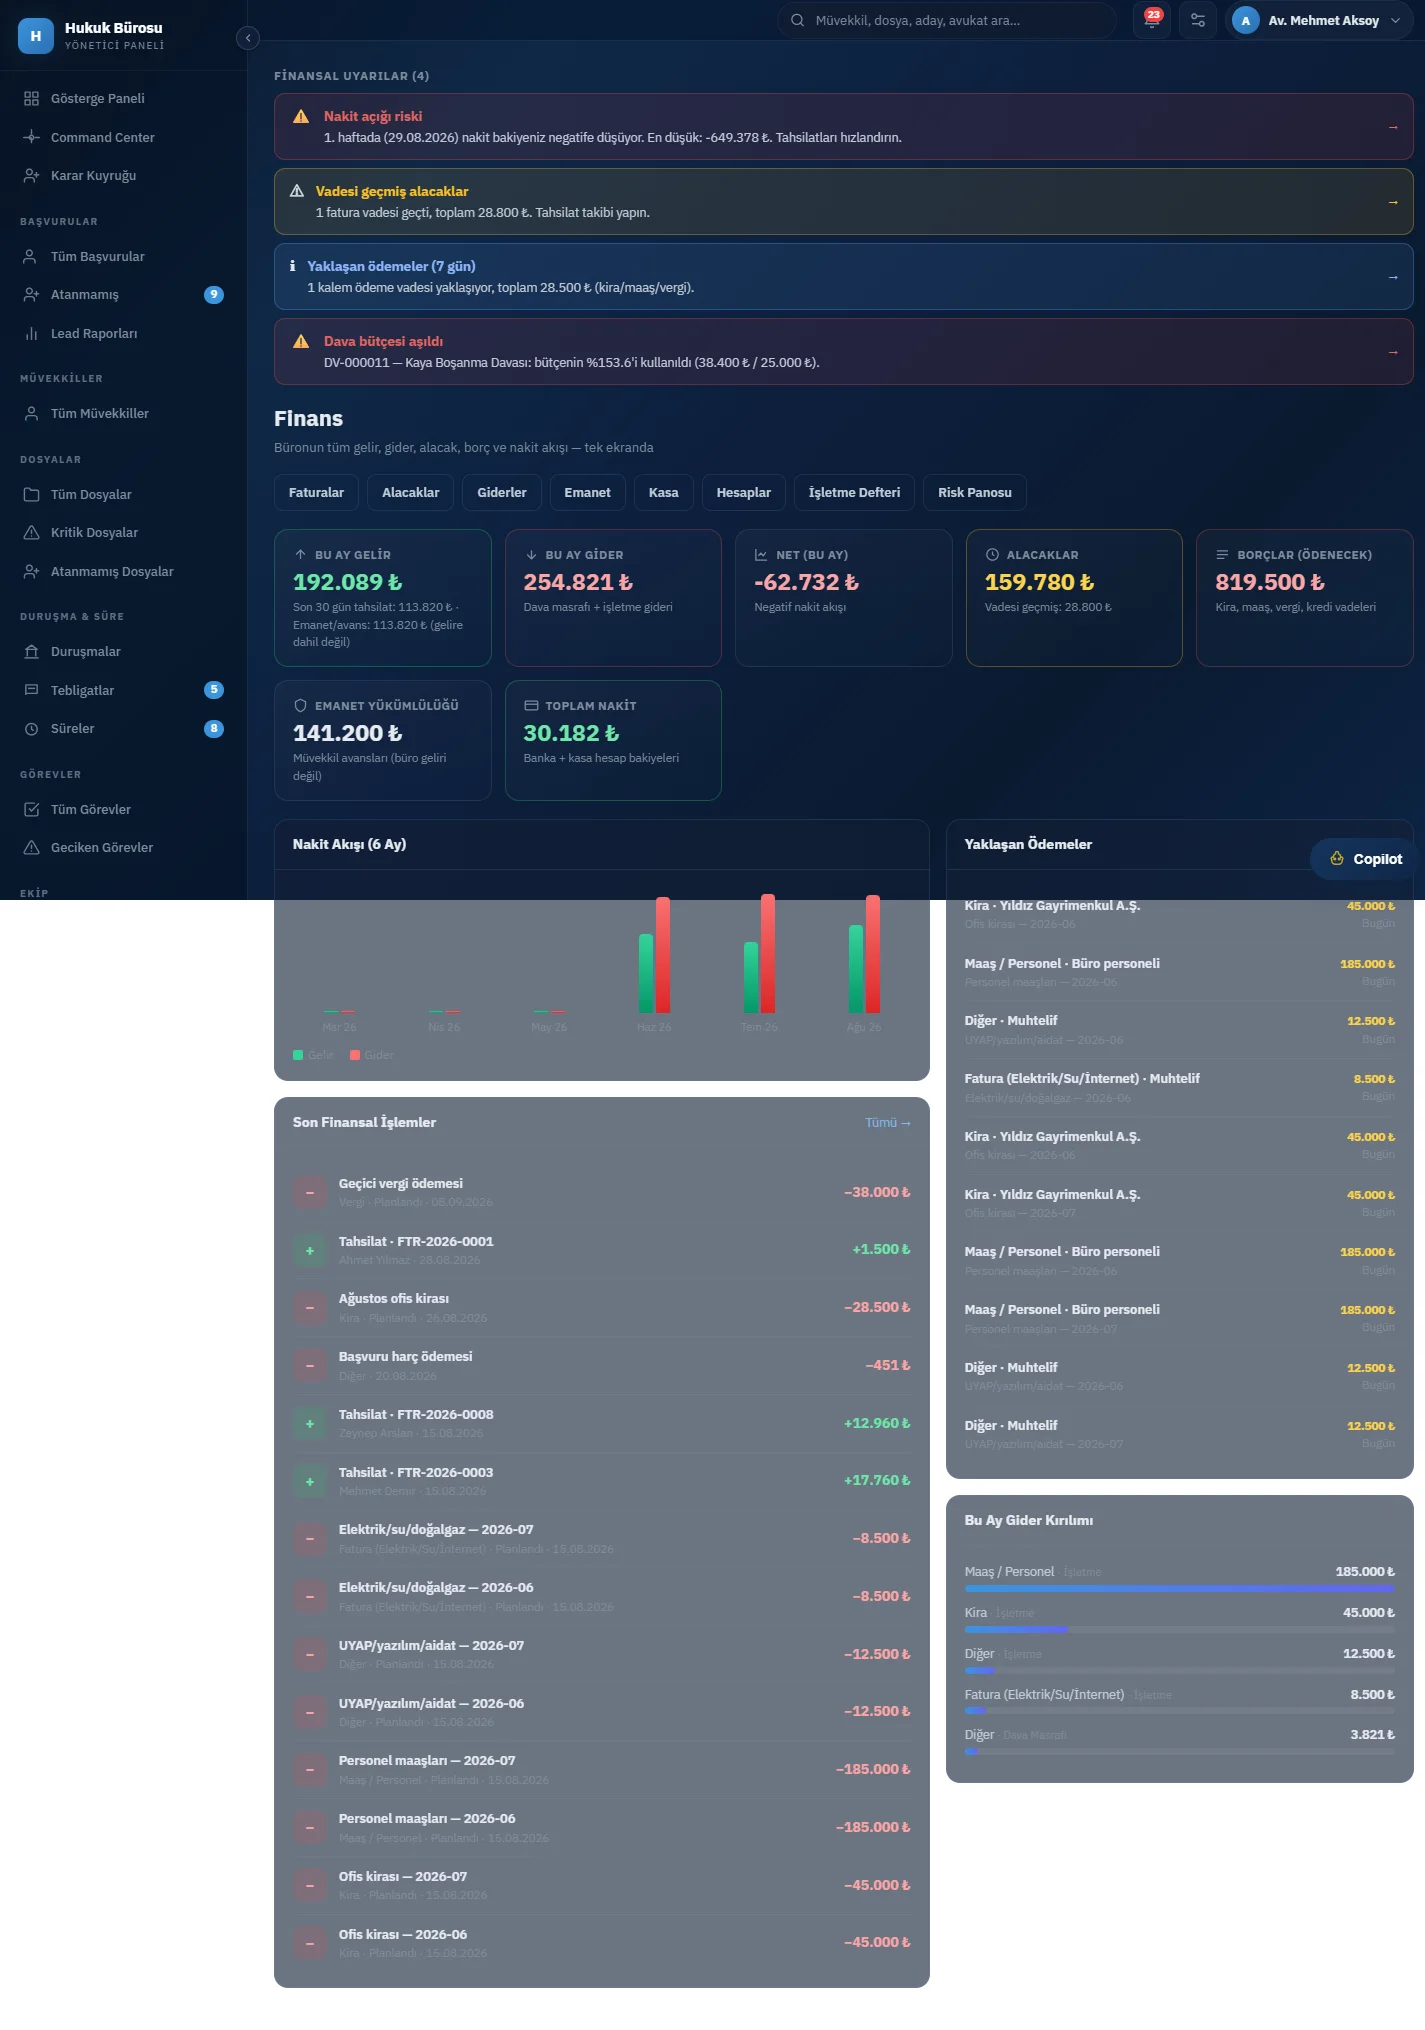This screenshot has height=2030, width=1425.
Task: Click the Vadesi geçmiş alacaklar alert
Action: (x=843, y=202)
